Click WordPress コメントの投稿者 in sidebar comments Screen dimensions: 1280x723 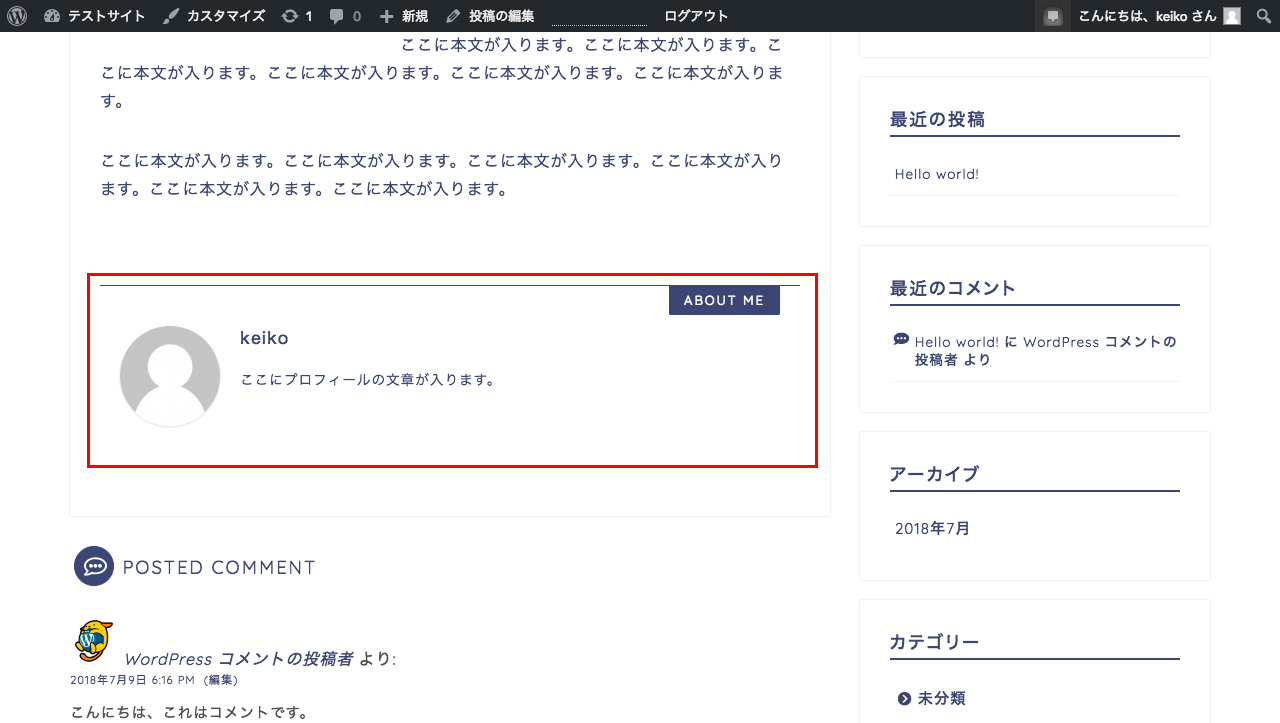click(1045, 351)
